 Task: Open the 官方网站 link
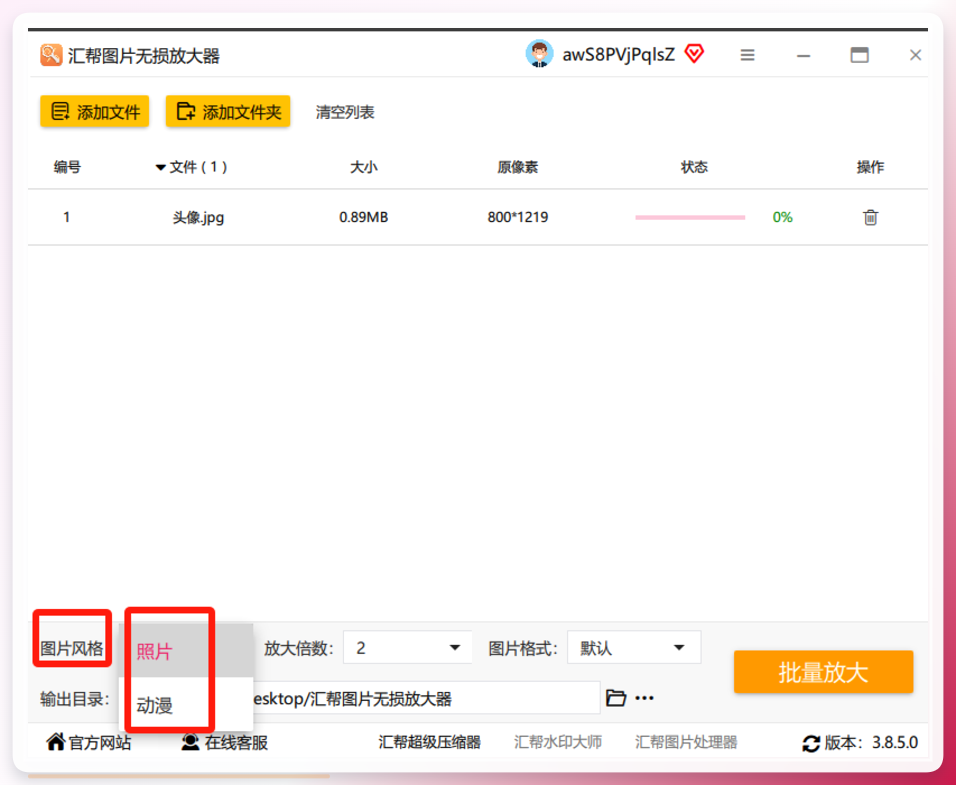89,742
